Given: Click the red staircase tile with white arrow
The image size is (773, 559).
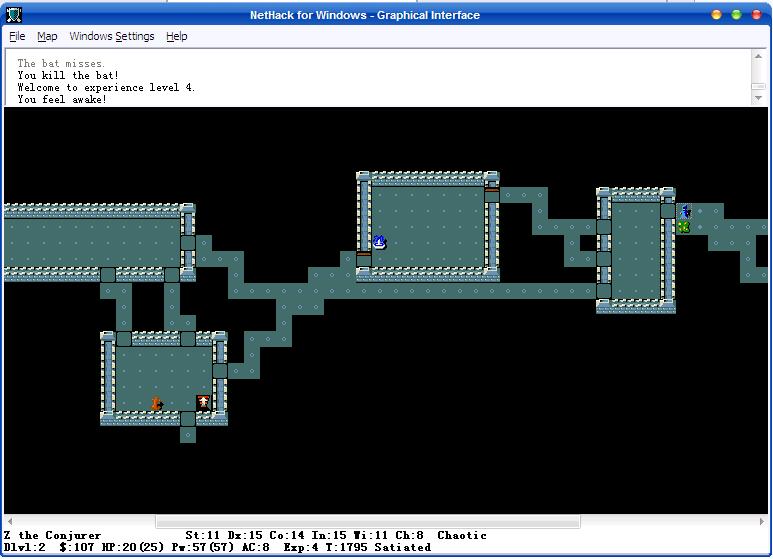Looking at the screenshot, I should click(x=204, y=403).
